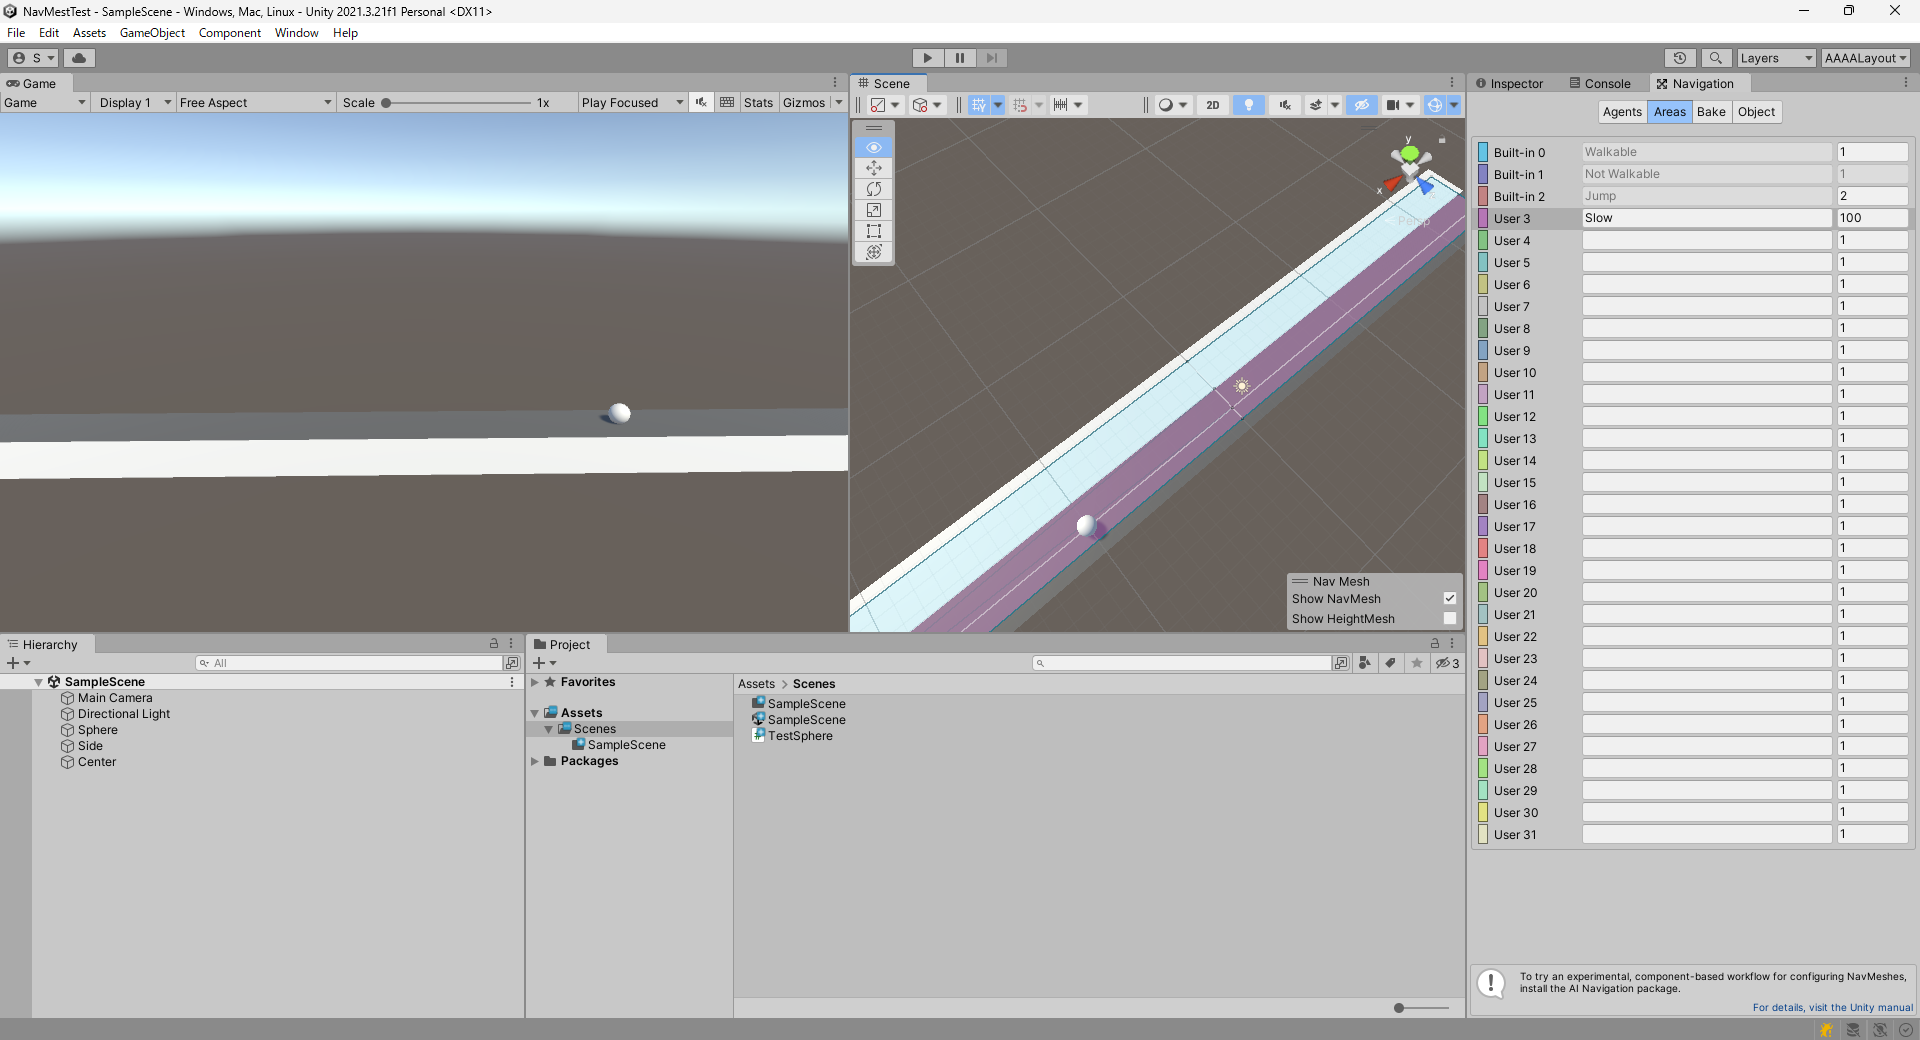Toggle 2D mode in Scene view
Screen dimensions: 1920x1040
[1213, 105]
